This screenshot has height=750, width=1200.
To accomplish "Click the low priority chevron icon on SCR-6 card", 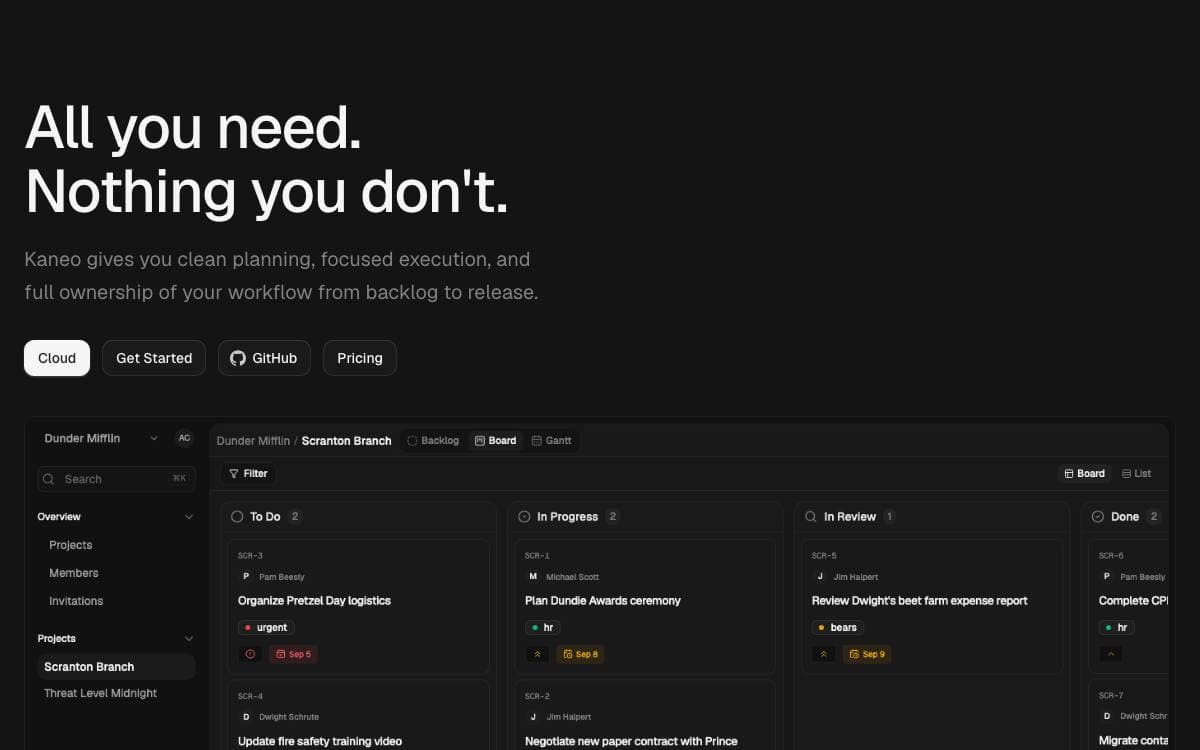I will pyautogui.click(x=1111, y=654).
